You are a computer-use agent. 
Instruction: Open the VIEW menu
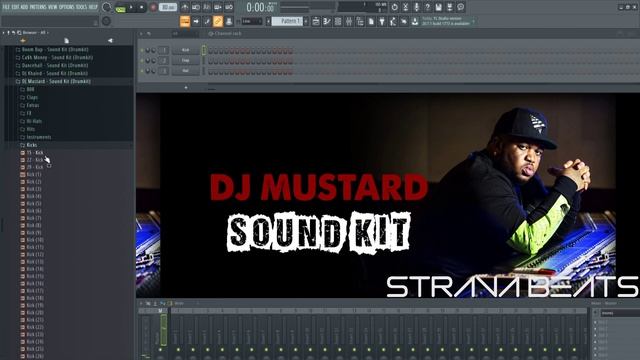coord(53,7)
